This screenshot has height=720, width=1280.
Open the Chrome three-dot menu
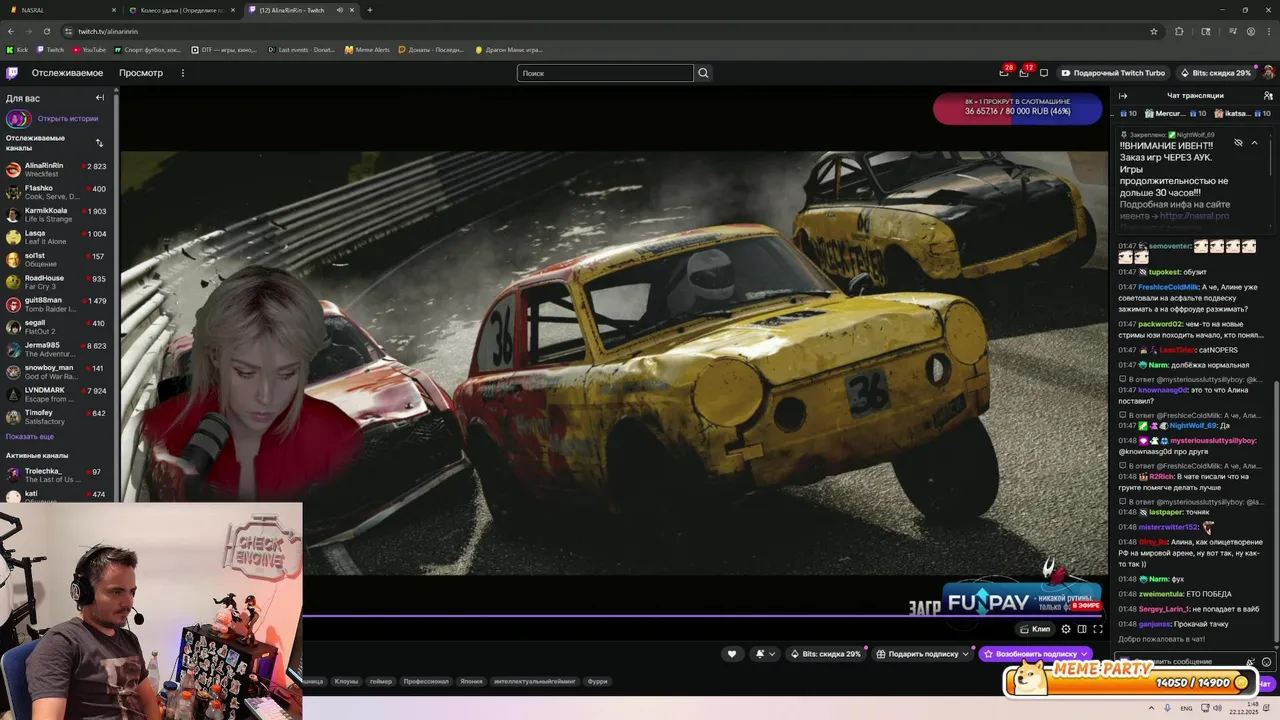point(1269,31)
